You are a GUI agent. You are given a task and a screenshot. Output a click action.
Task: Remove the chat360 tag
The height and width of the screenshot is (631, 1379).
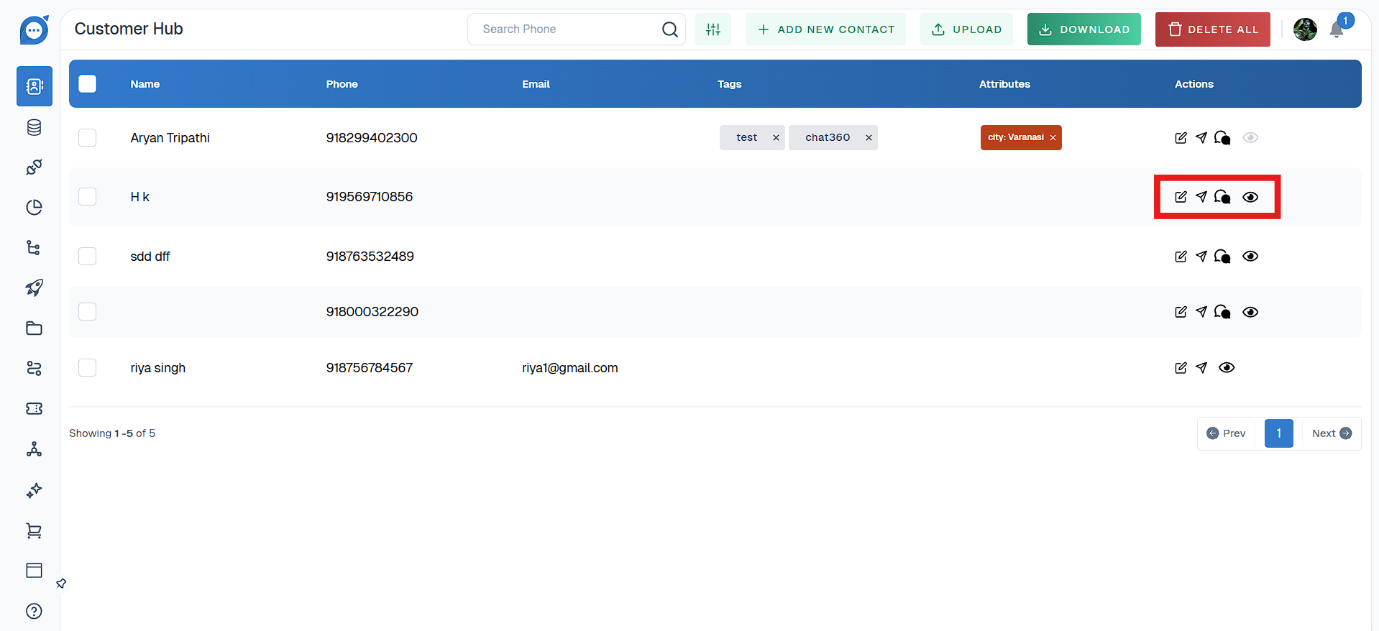pos(868,138)
